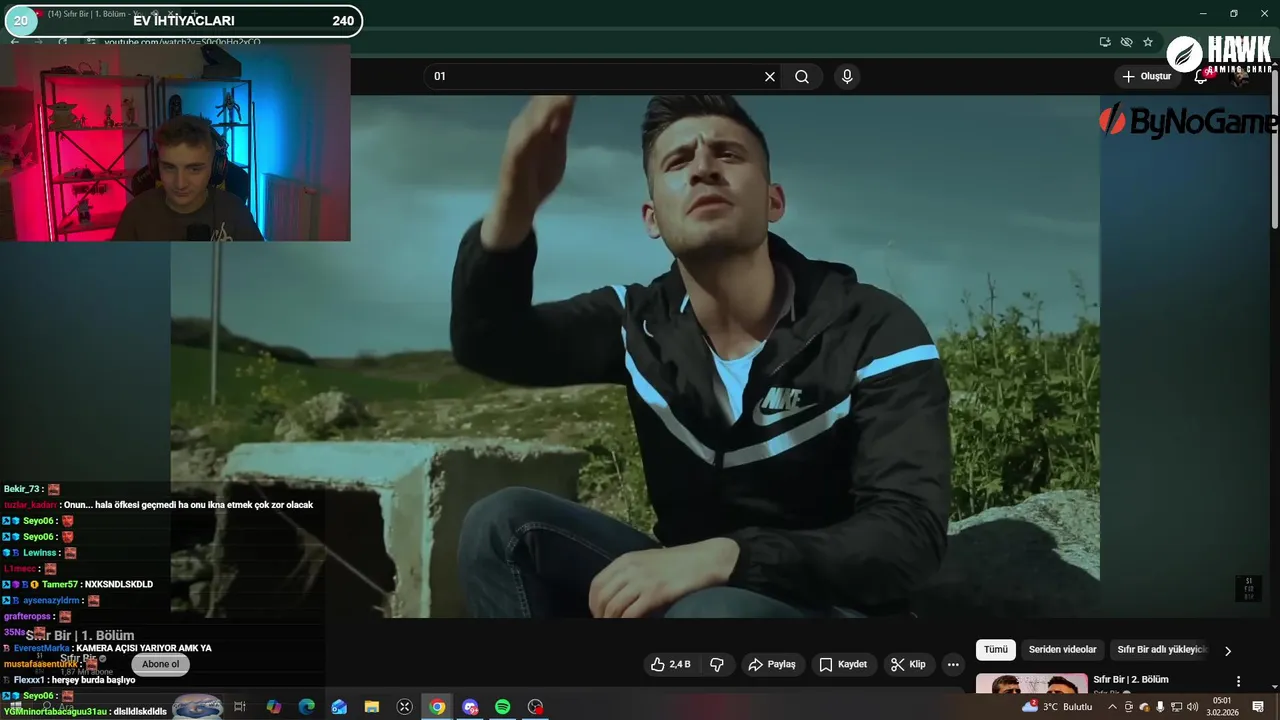Image resolution: width=1280 pixels, height=720 pixels.
Task: Click chat message from EverestMarka
Action: (107, 648)
